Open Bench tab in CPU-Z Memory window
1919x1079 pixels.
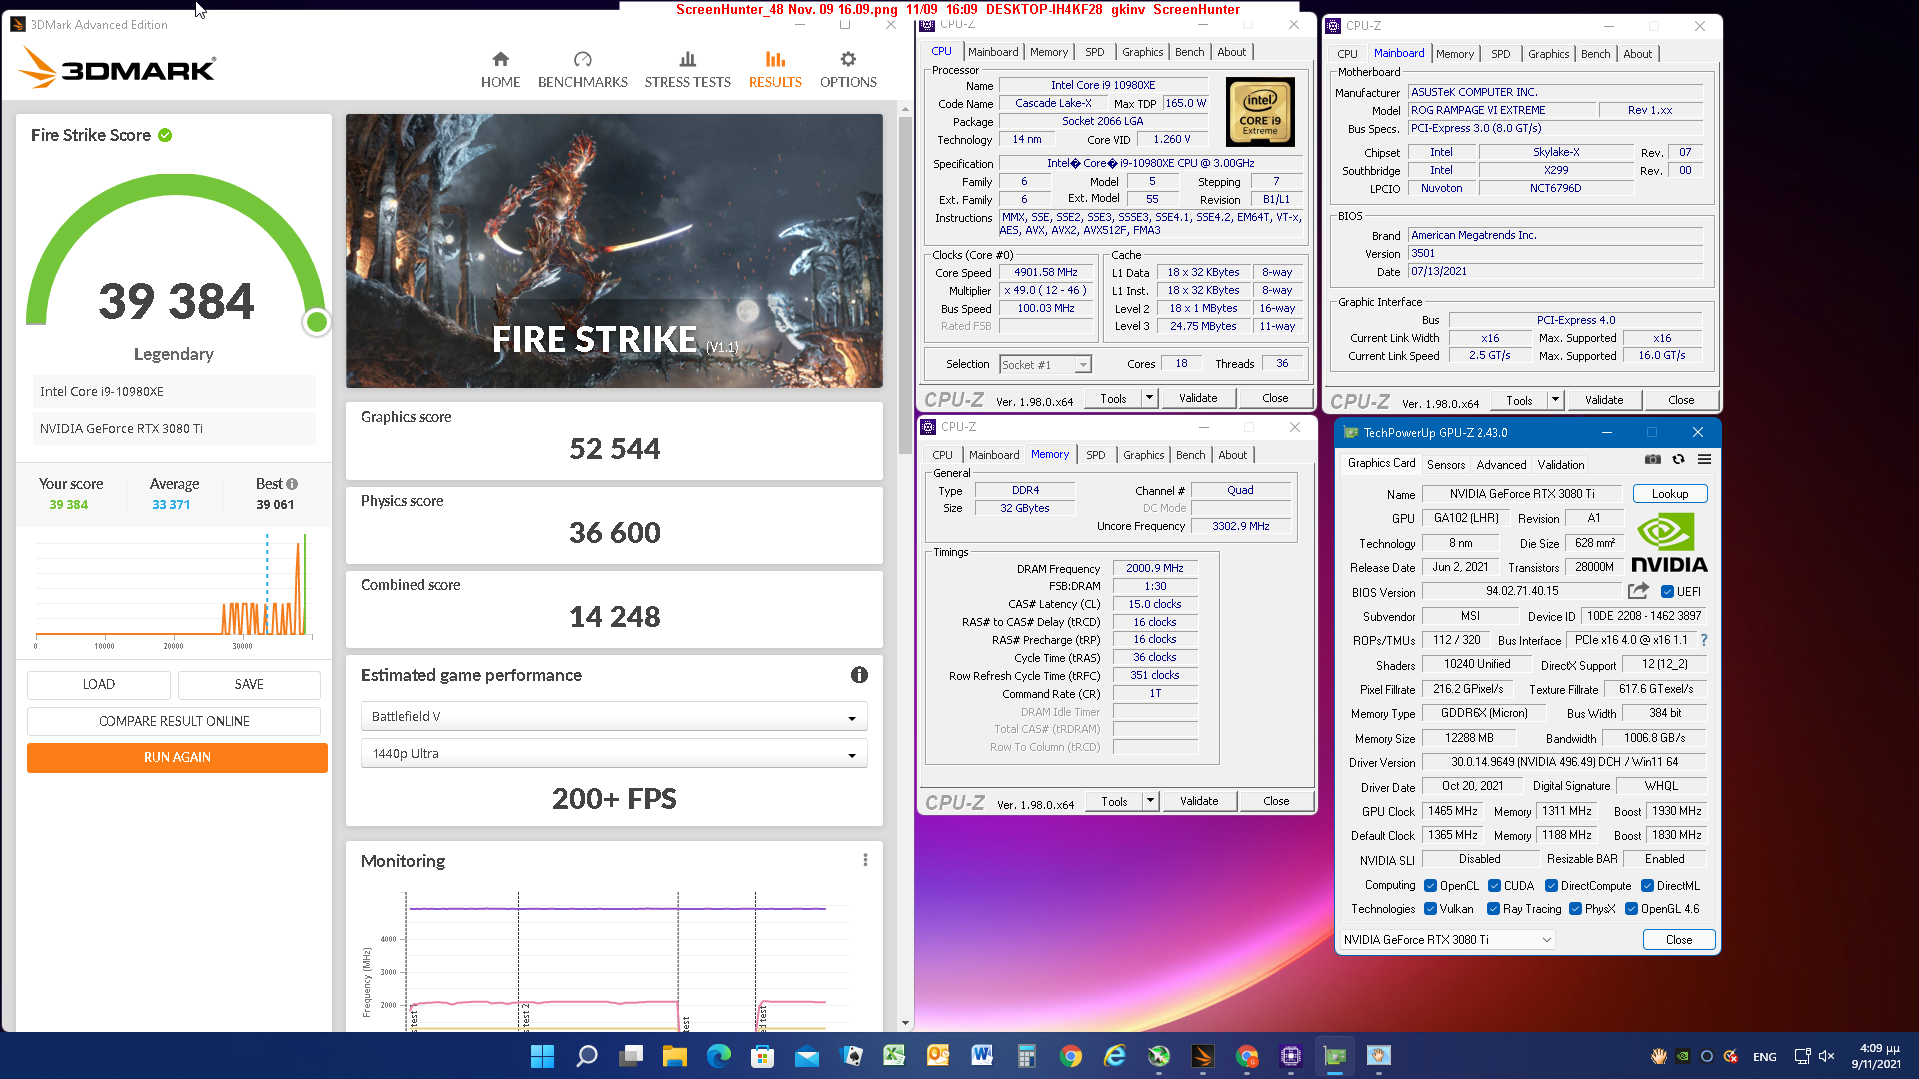(x=1190, y=455)
